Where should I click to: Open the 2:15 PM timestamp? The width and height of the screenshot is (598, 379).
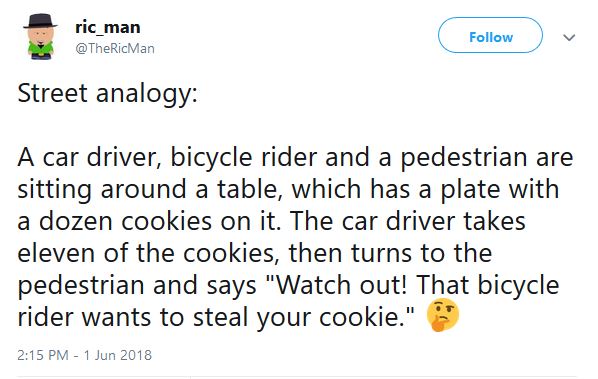point(43,355)
